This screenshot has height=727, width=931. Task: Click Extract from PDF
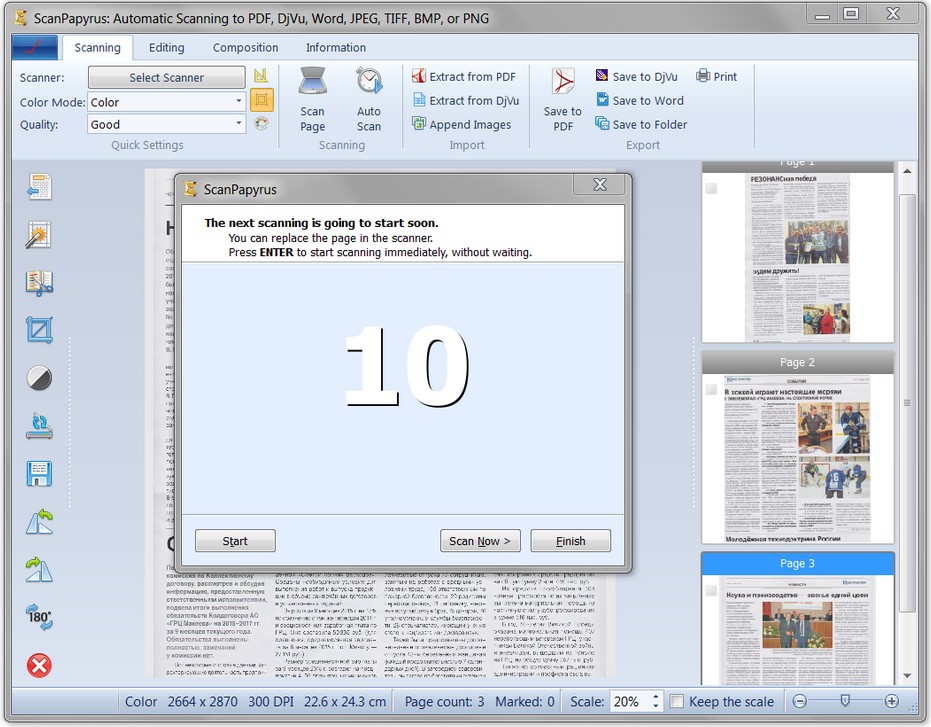coord(464,77)
